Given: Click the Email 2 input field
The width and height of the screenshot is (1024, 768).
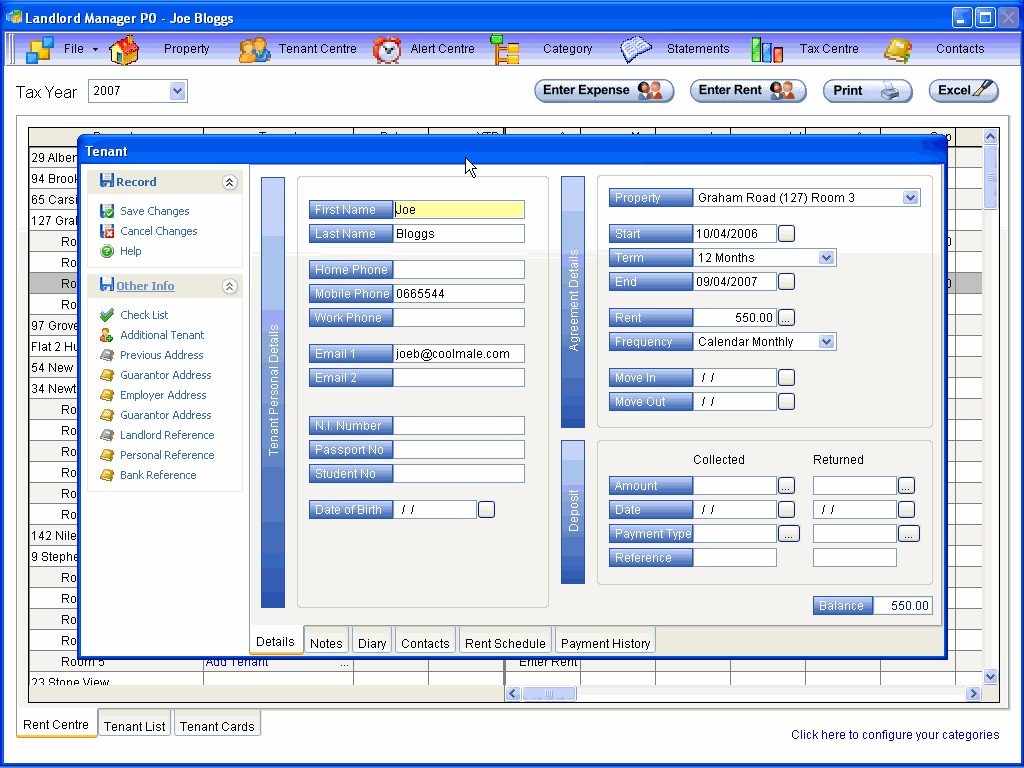Looking at the screenshot, I should [458, 378].
